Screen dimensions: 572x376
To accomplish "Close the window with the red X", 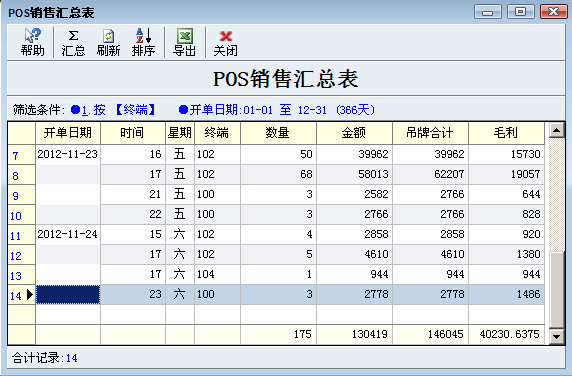I will click(x=553, y=12).
